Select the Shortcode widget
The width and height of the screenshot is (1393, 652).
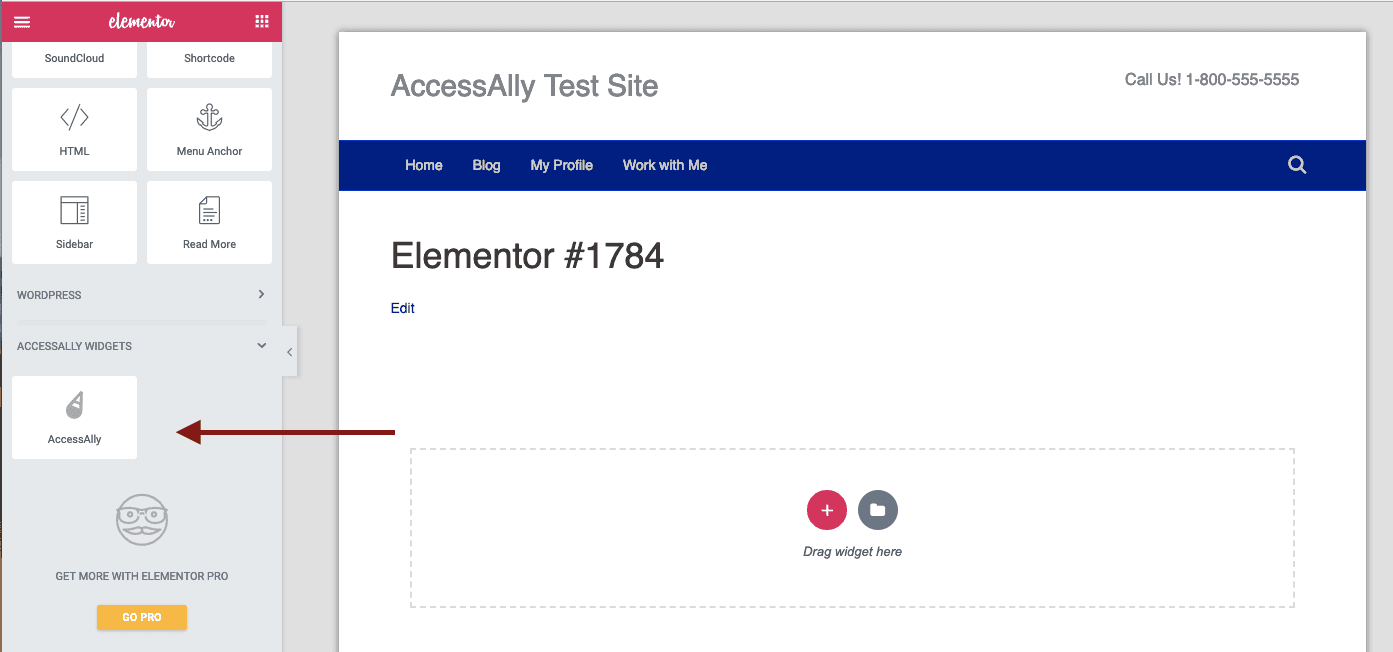[209, 59]
